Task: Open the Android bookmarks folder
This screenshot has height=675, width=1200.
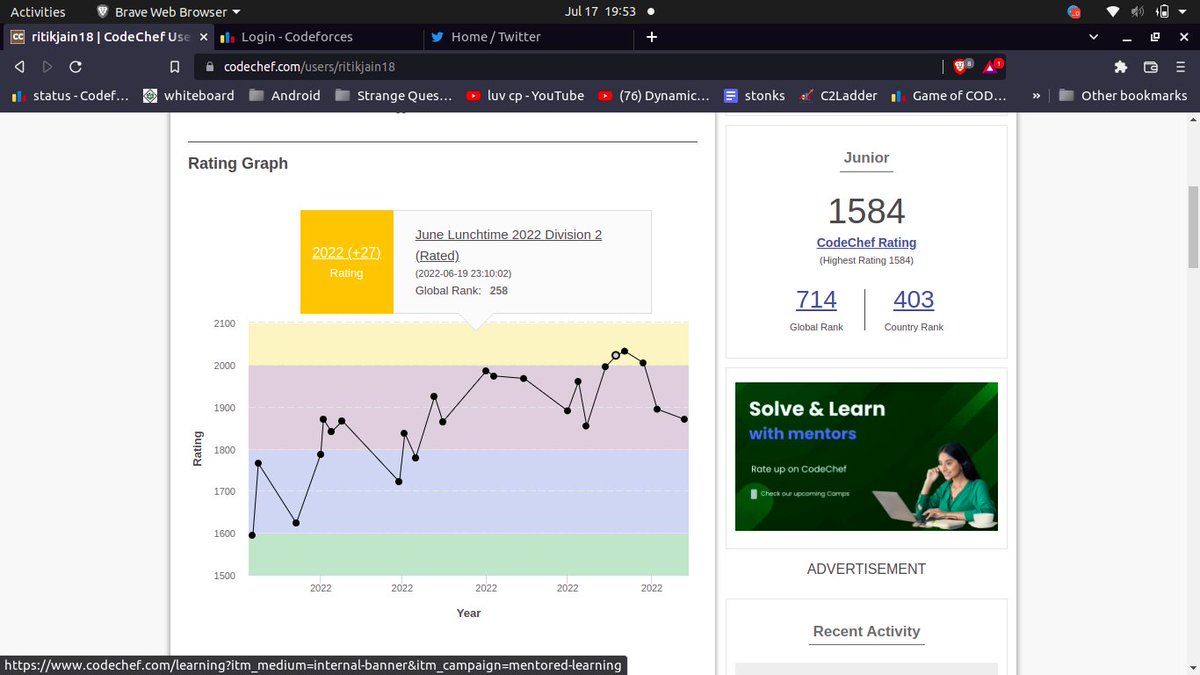Action: click(x=285, y=96)
